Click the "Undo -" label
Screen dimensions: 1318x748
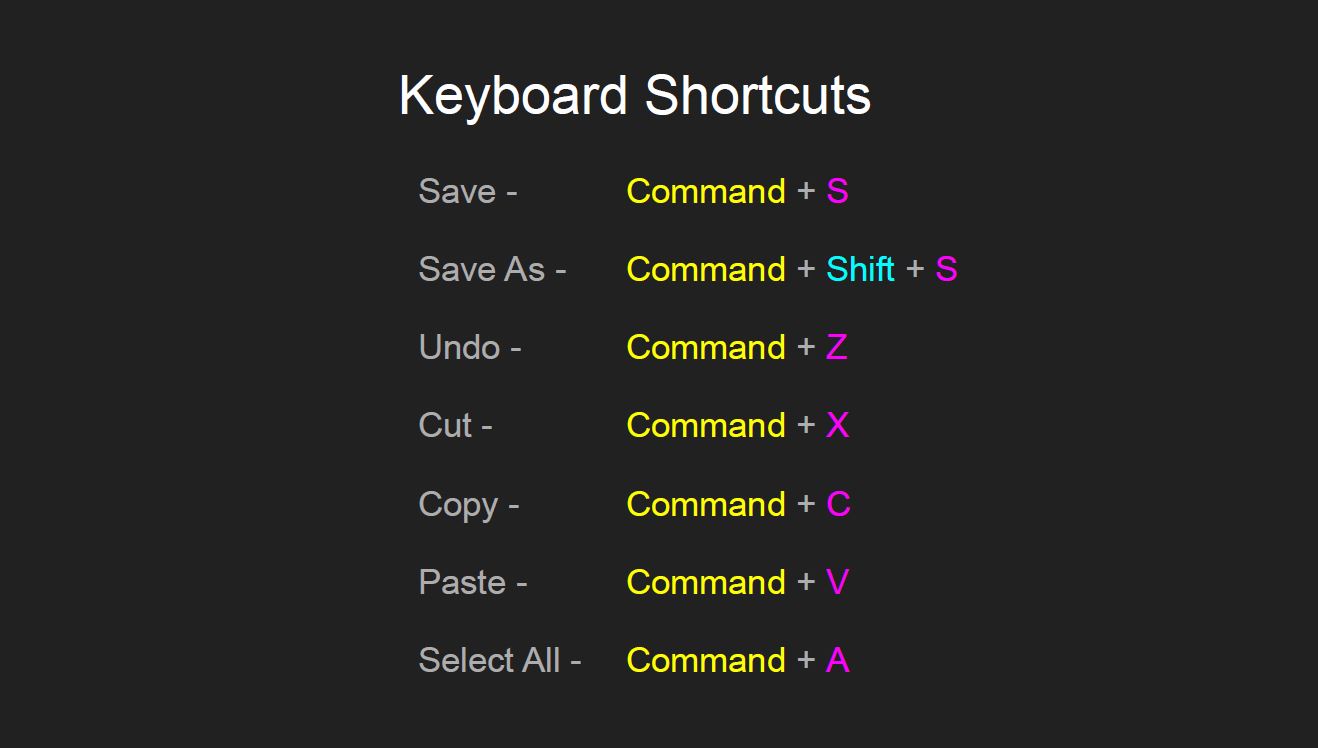(469, 347)
